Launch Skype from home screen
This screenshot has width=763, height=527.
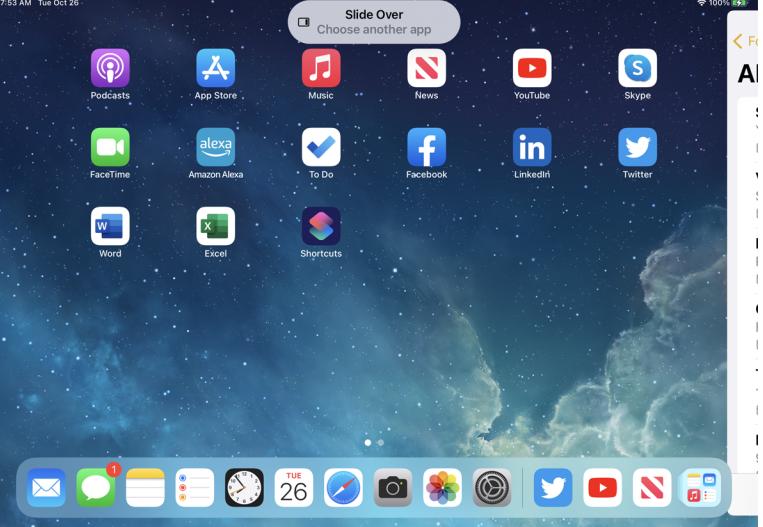tap(637, 68)
